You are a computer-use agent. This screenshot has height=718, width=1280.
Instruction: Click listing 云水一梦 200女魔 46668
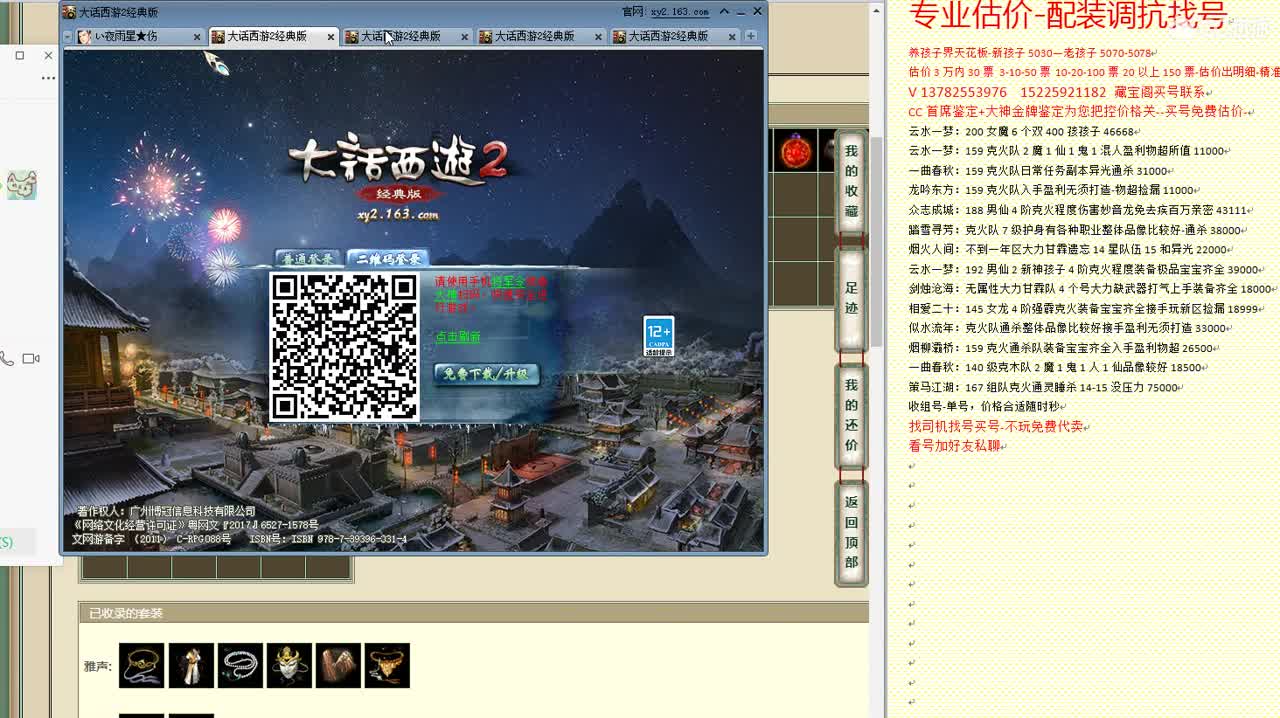click(1021, 131)
